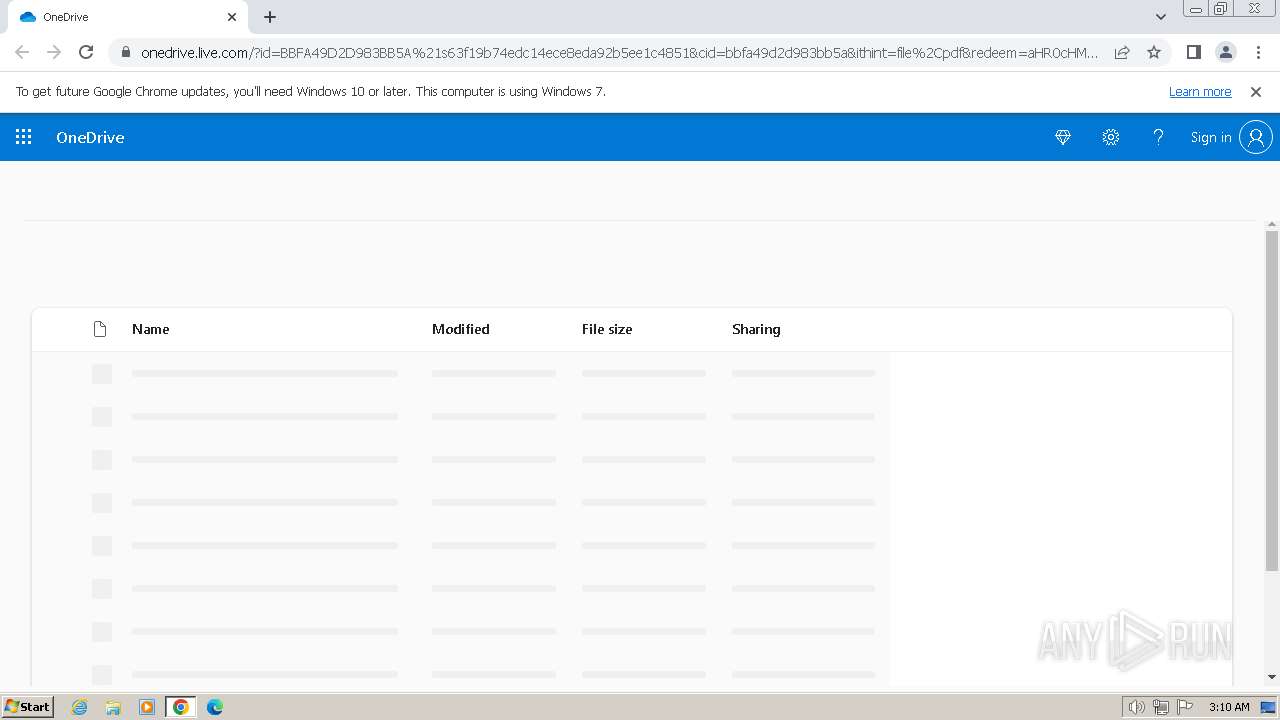Image resolution: width=1280 pixels, height=720 pixels.
Task: Close the OneDrive browser tab
Action: point(232,17)
